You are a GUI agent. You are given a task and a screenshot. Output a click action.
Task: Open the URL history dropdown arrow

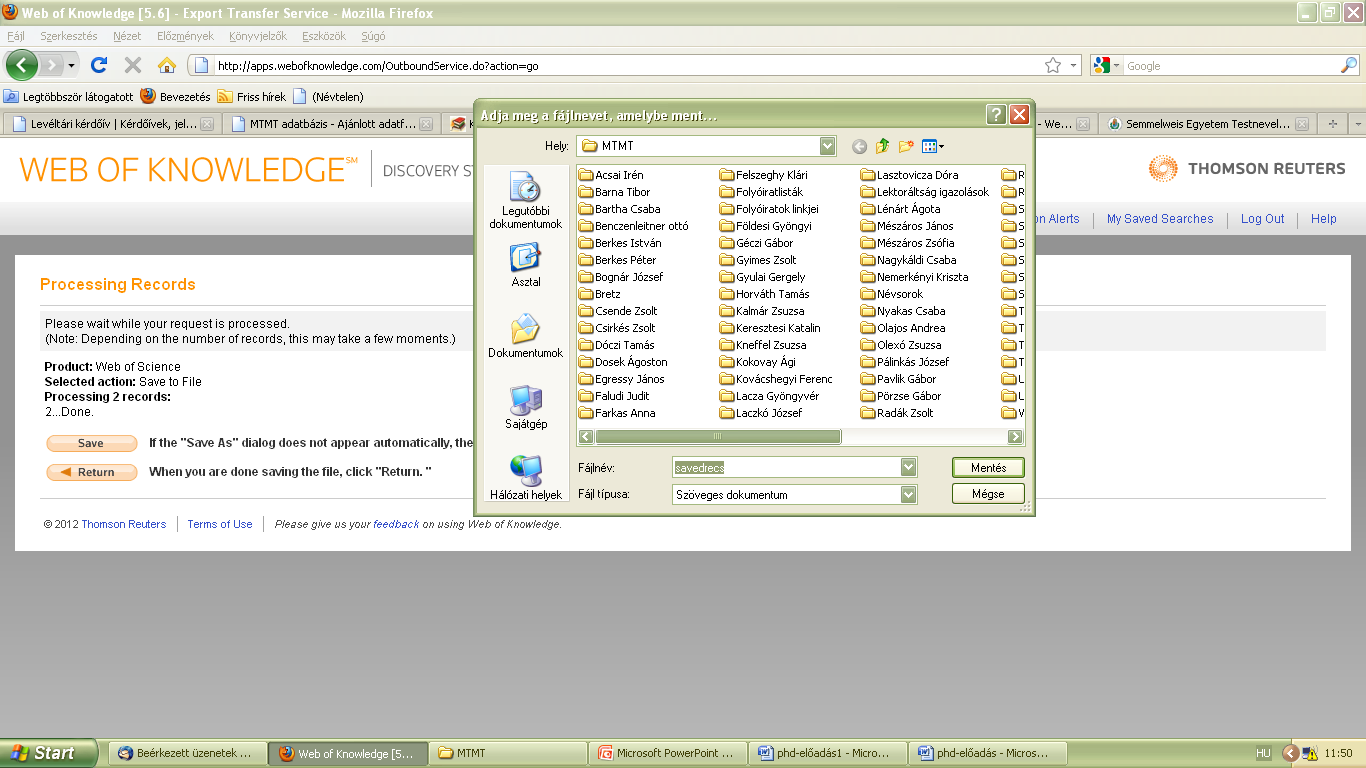(1074, 65)
